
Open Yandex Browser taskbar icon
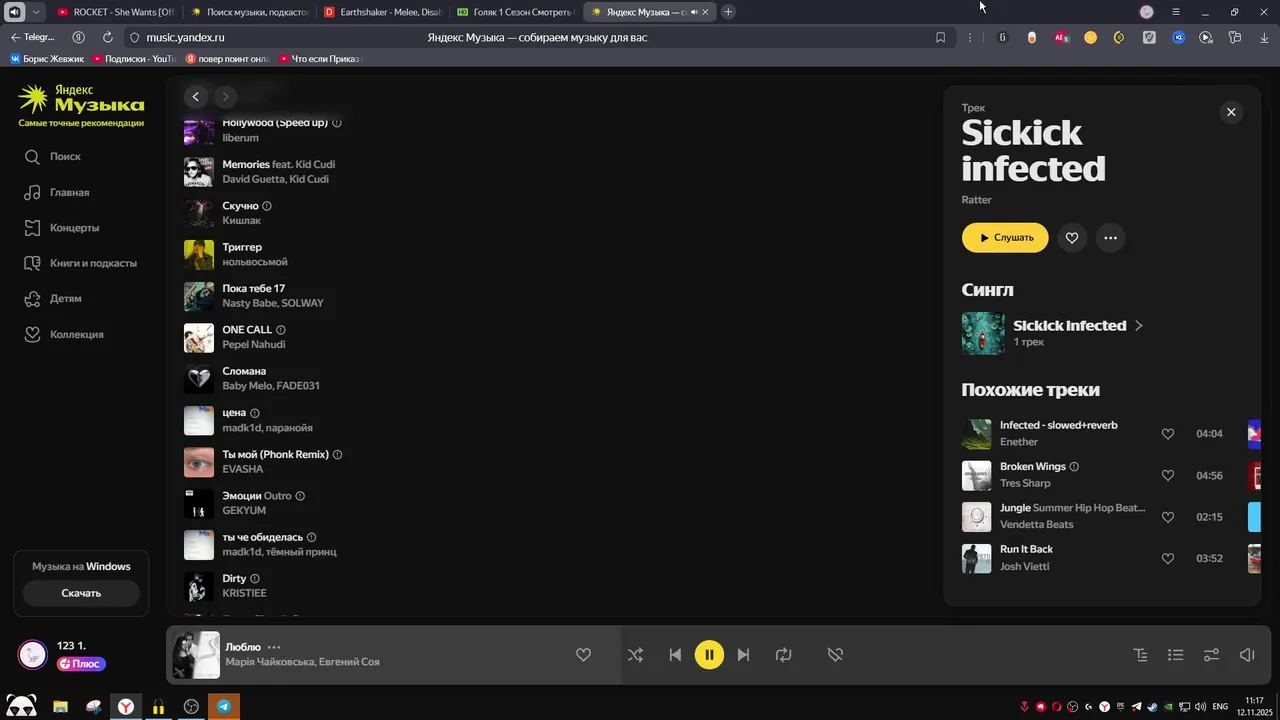coord(126,707)
